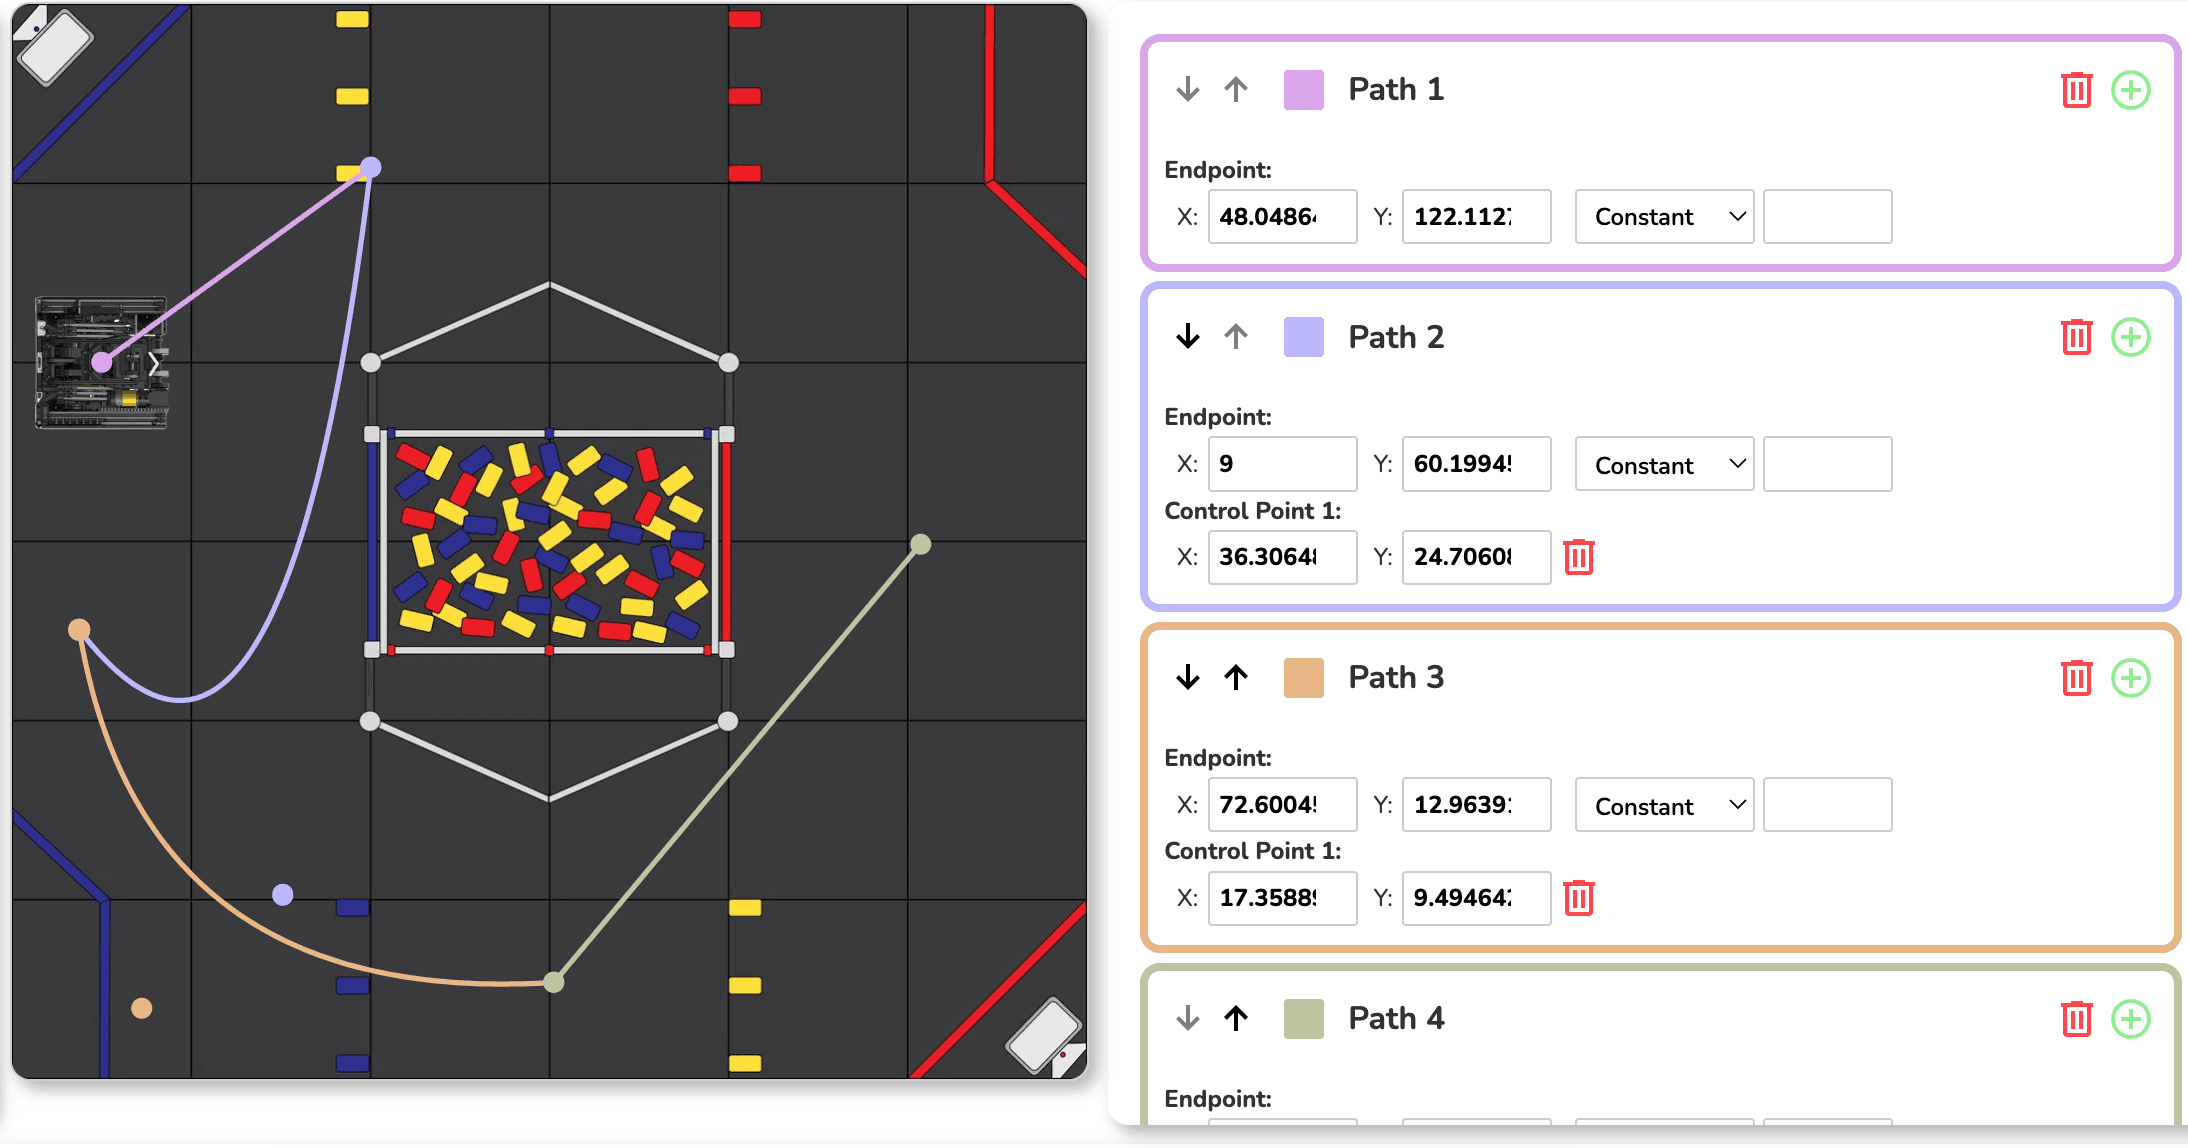Edit Path 2 heading value field
The image size is (2188, 1148).
point(1827,464)
